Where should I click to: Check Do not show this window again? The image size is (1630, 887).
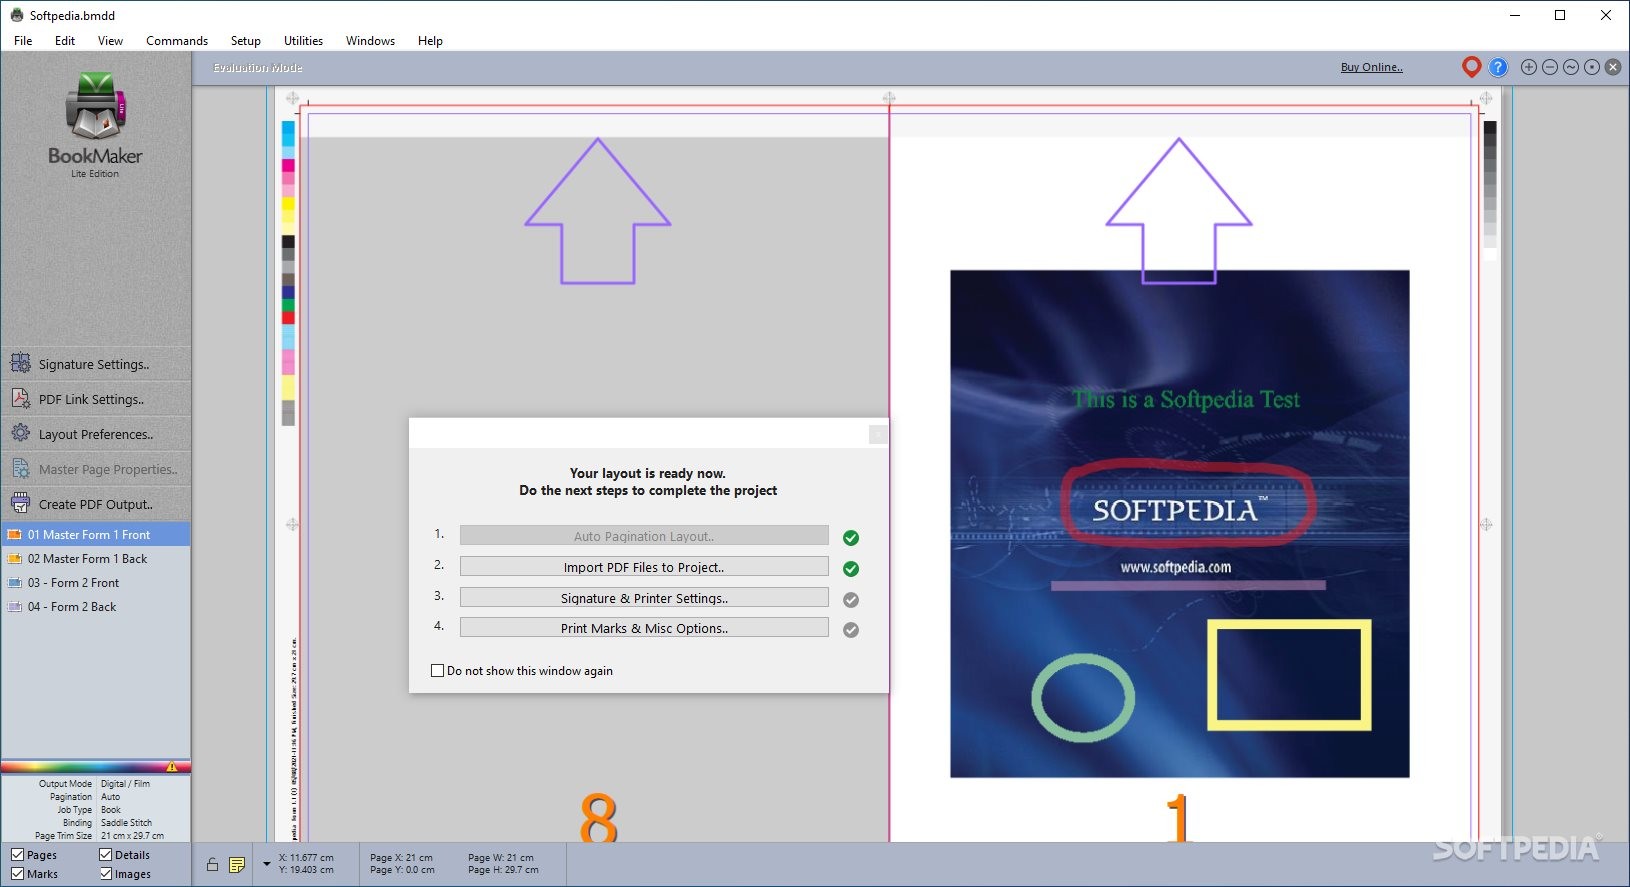click(x=437, y=671)
